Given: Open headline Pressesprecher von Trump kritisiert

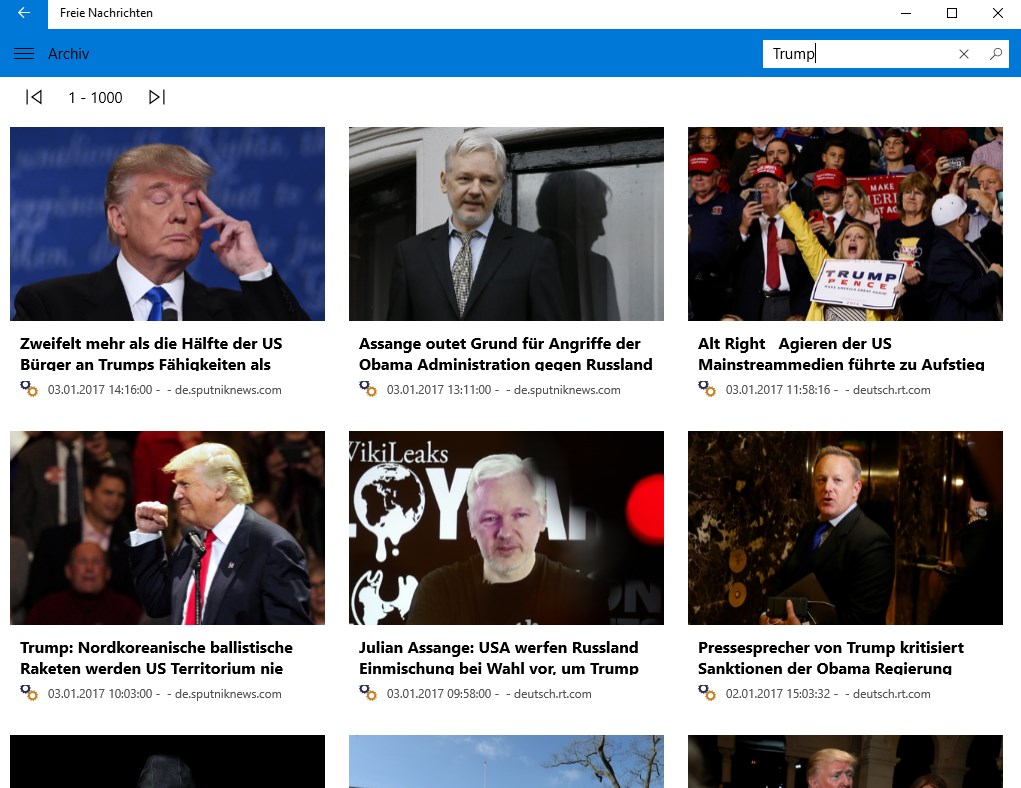Looking at the screenshot, I should [x=831, y=658].
